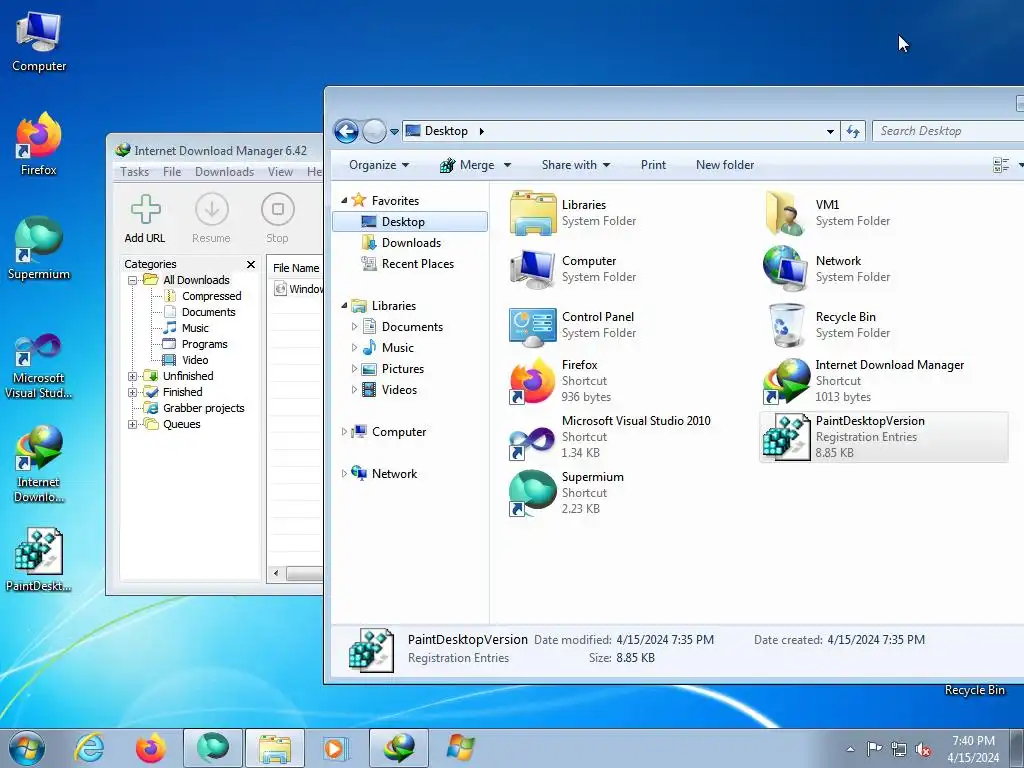
Task: Select Network in the navigation pane
Action: 394,474
